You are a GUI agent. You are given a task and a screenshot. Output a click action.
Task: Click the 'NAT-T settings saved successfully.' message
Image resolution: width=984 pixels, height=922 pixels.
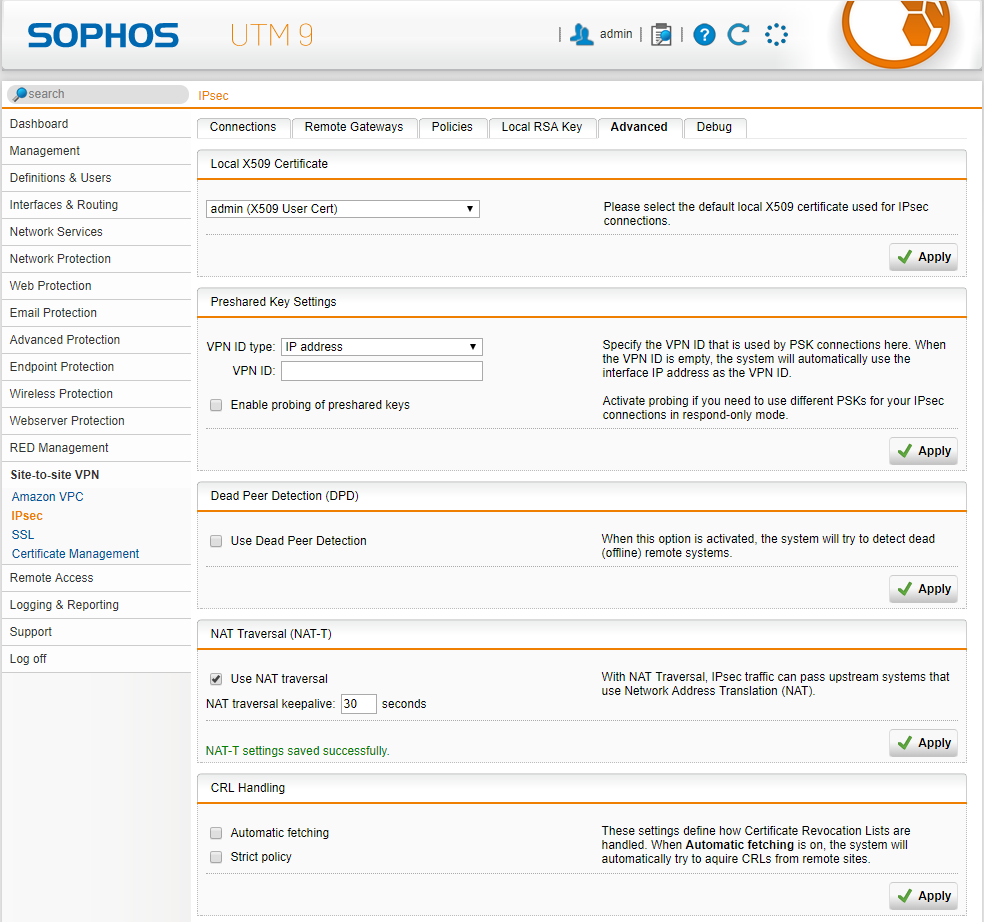[x=297, y=751]
